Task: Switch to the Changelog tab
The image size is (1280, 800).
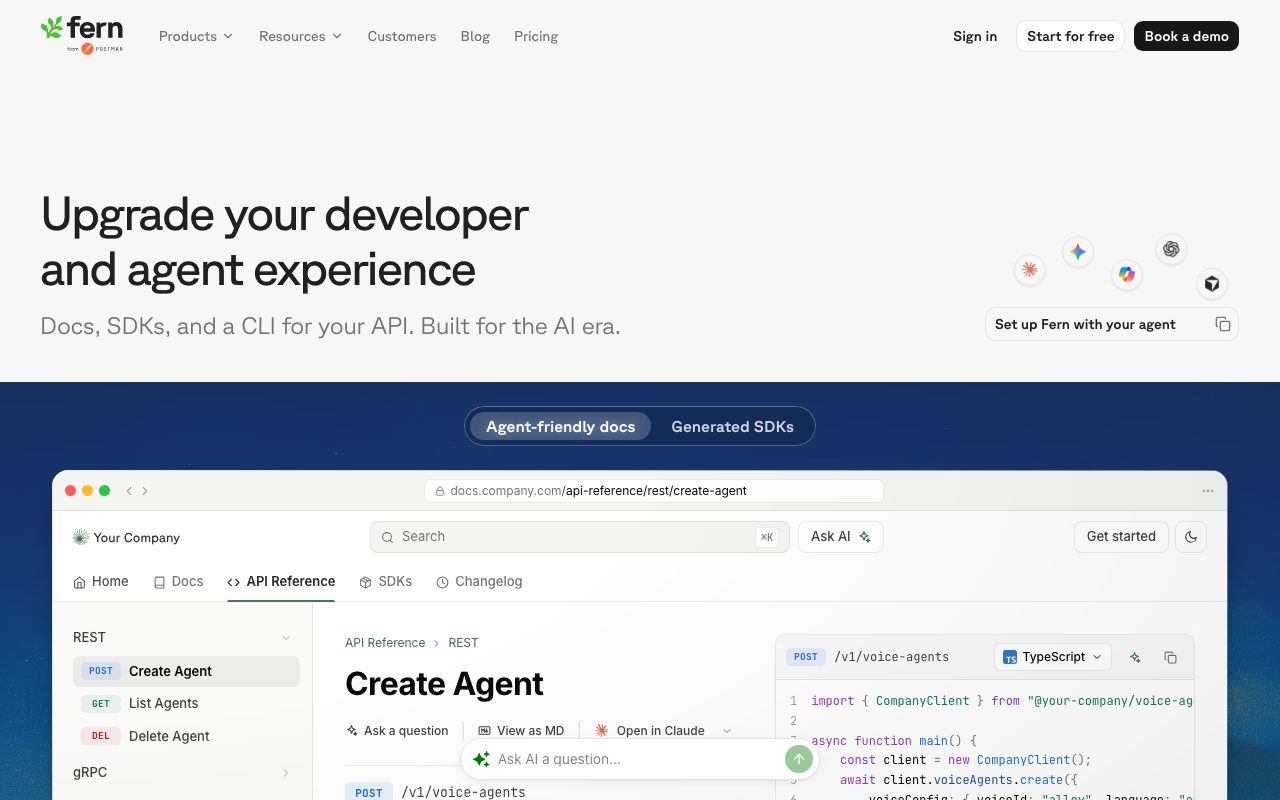Action: pyautogui.click(x=479, y=581)
